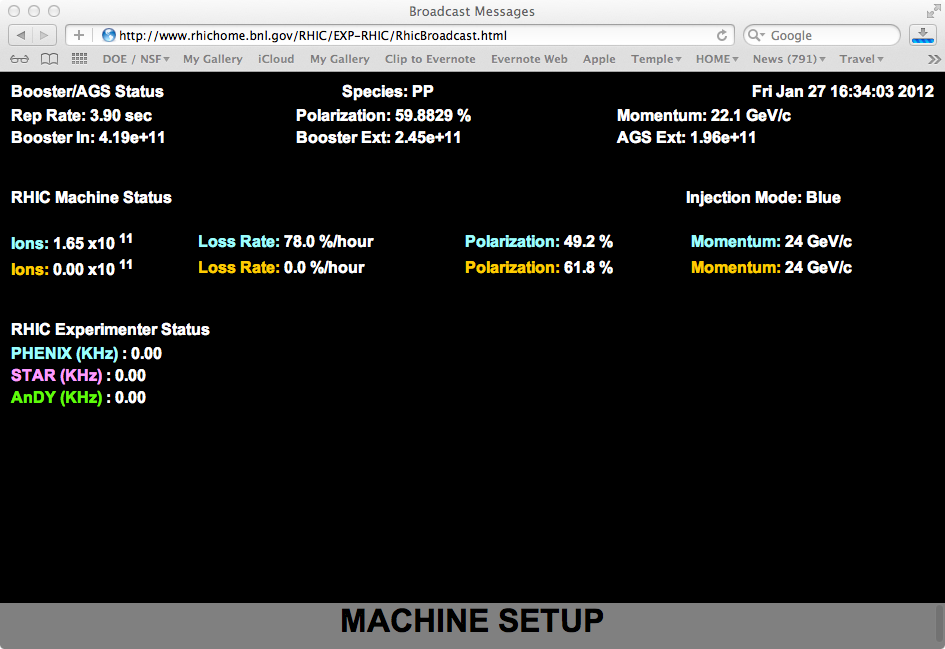
Task: Expand the Travel bookmarks folder
Action: 861,59
